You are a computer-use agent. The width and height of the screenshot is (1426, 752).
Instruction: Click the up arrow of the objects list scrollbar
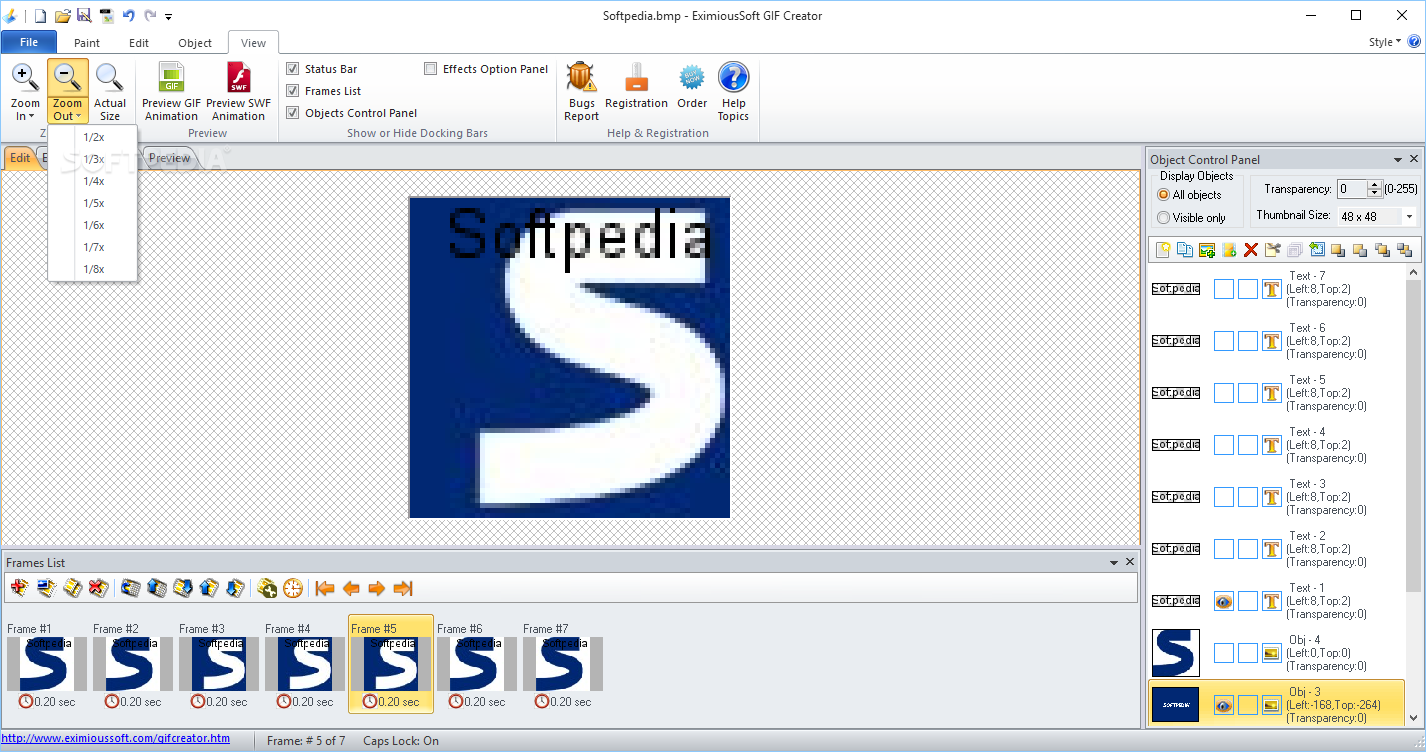(x=1413, y=272)
